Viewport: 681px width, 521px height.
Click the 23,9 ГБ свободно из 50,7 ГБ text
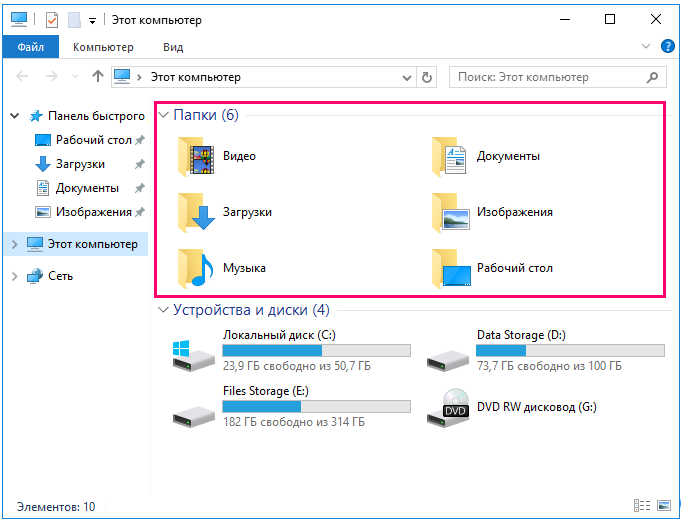tap(297, 366)
